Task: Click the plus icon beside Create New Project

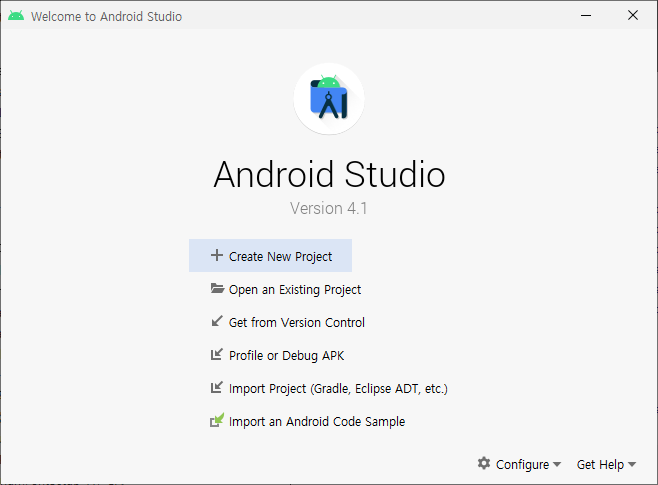Action: 217,255
